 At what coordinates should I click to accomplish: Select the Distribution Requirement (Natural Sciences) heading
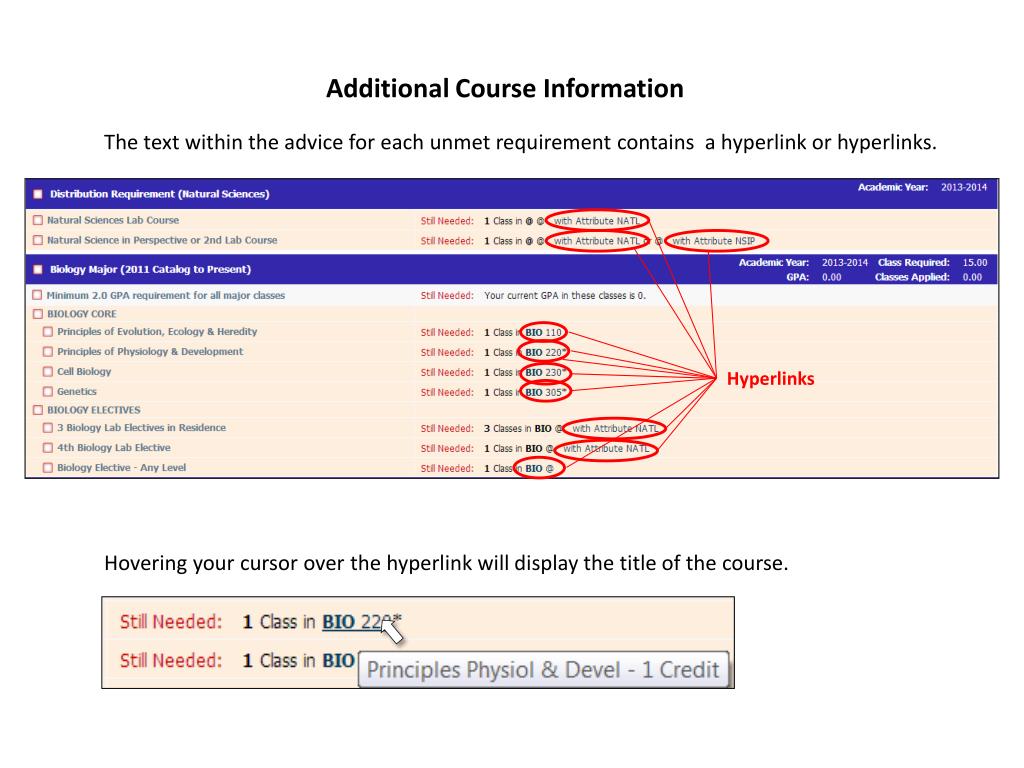[159, 194]
